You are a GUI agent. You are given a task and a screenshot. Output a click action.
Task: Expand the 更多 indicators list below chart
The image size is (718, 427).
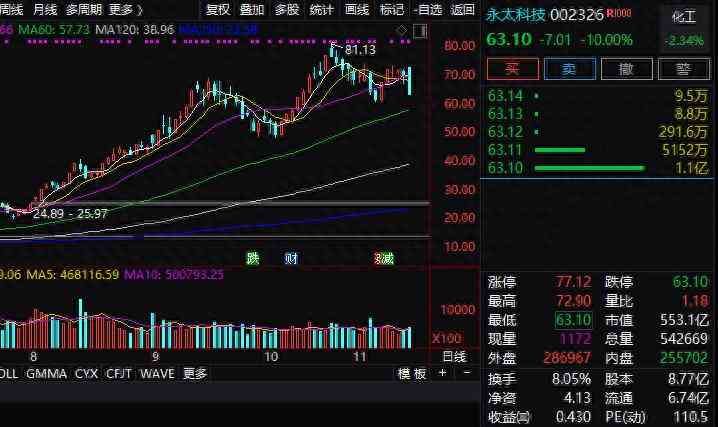coord(195,374)
